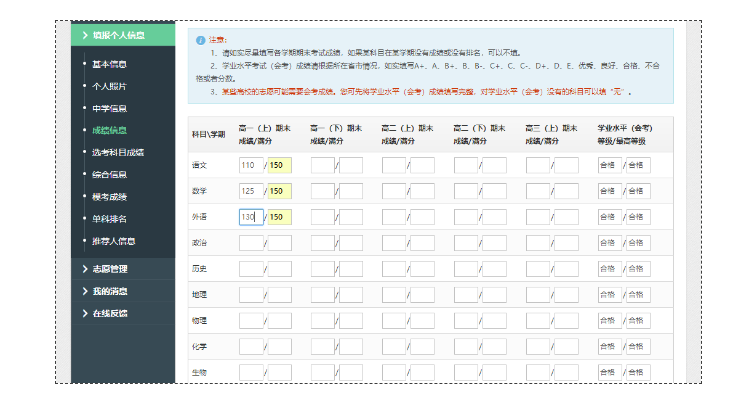Viewport: 756px width, 400px height.
Task: Click 政治 高一(上) empty score field
Action: pos(250,243)
